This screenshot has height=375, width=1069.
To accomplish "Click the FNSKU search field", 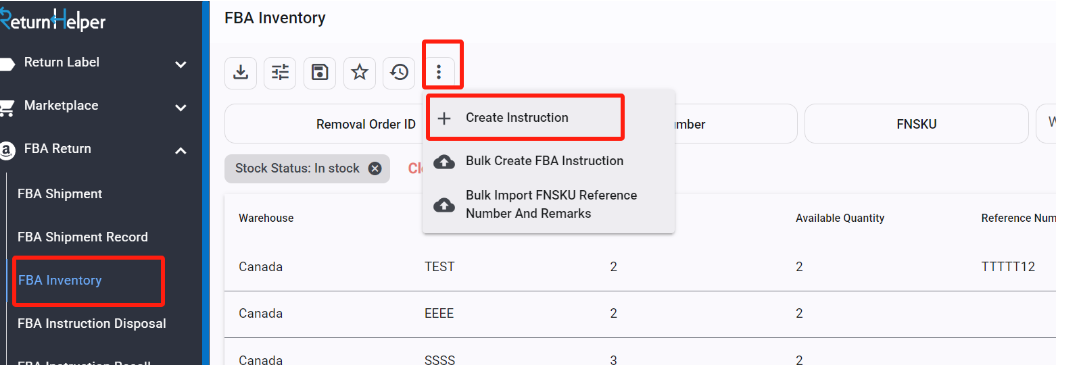I will coord(916,124).
